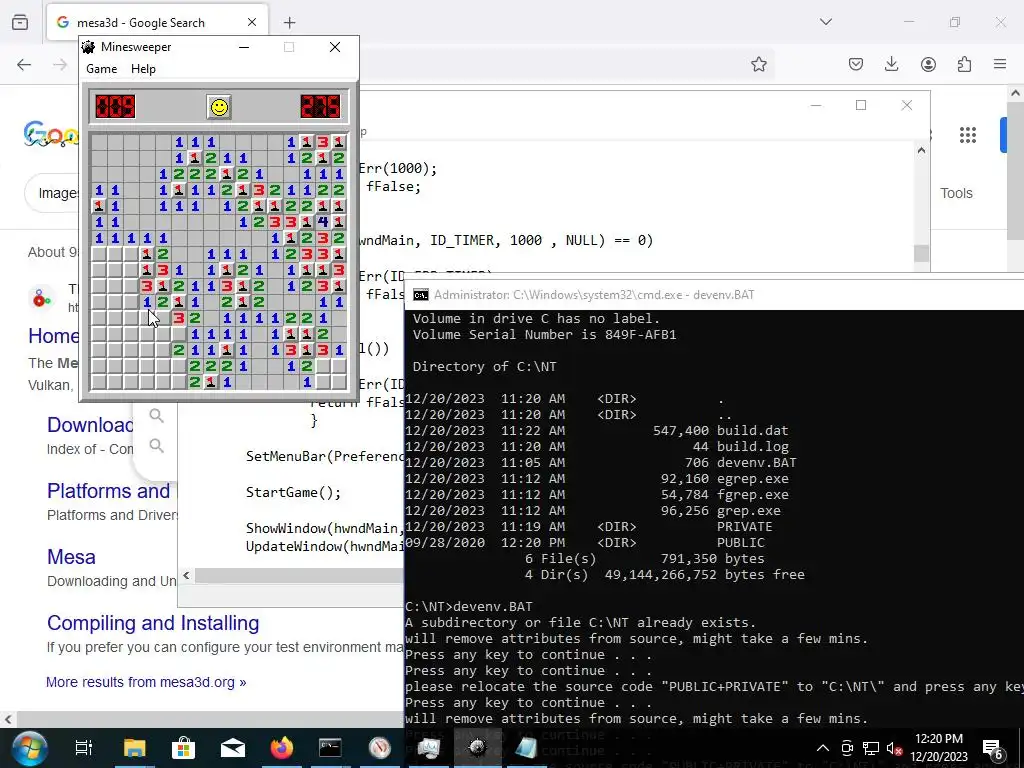Image resolution: width=1024 pixels, height=768 pixels.
Task: Open Firefox tab overview icon
Action: tap(20, 23)
